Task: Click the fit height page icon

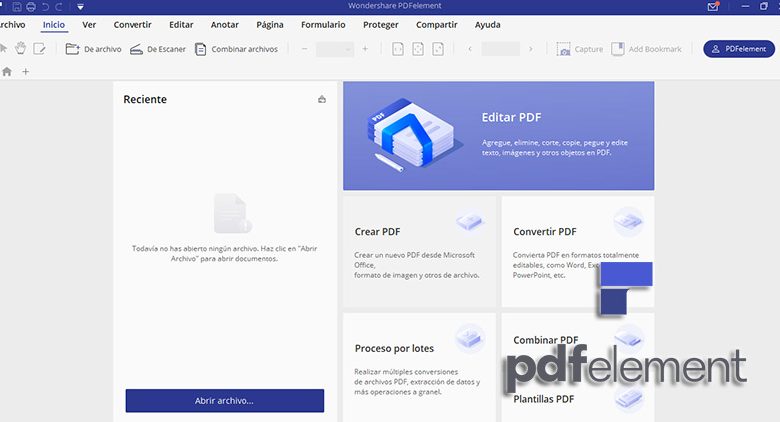Action: point(438,49)
